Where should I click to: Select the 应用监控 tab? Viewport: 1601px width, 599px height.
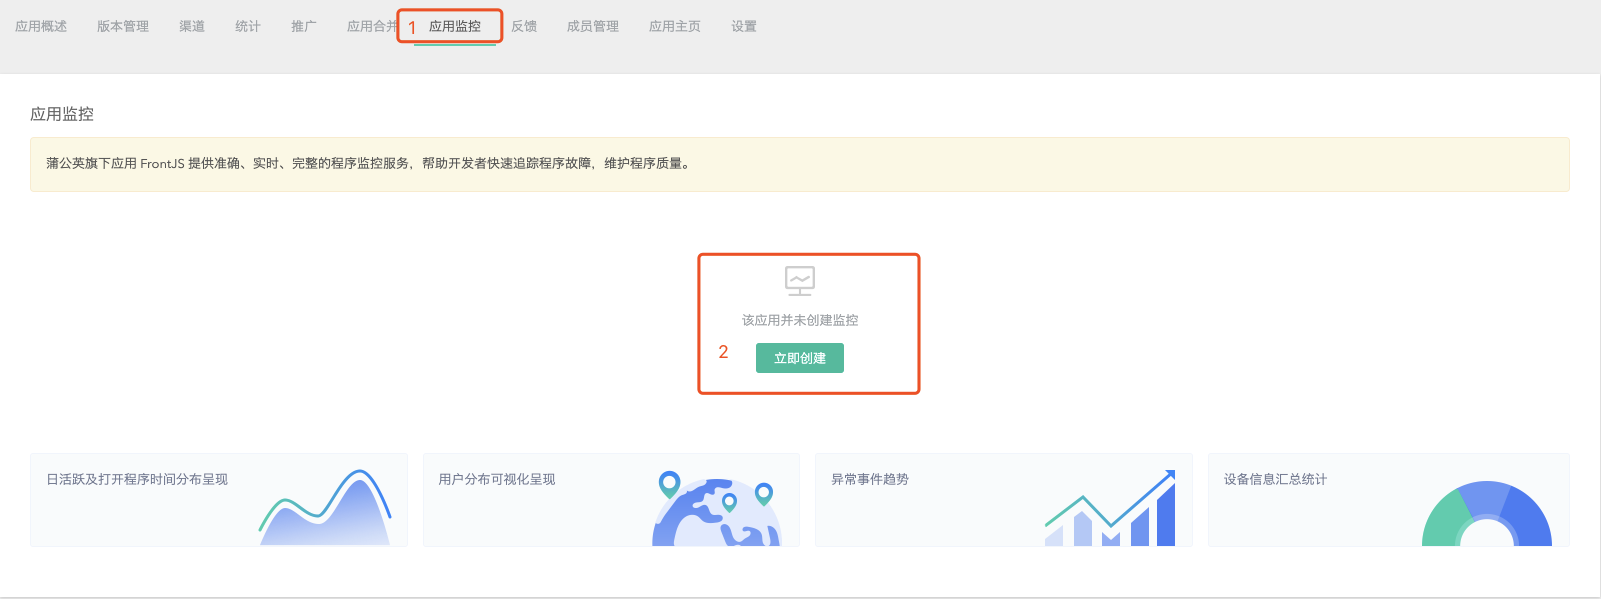[x=455, y=26]
